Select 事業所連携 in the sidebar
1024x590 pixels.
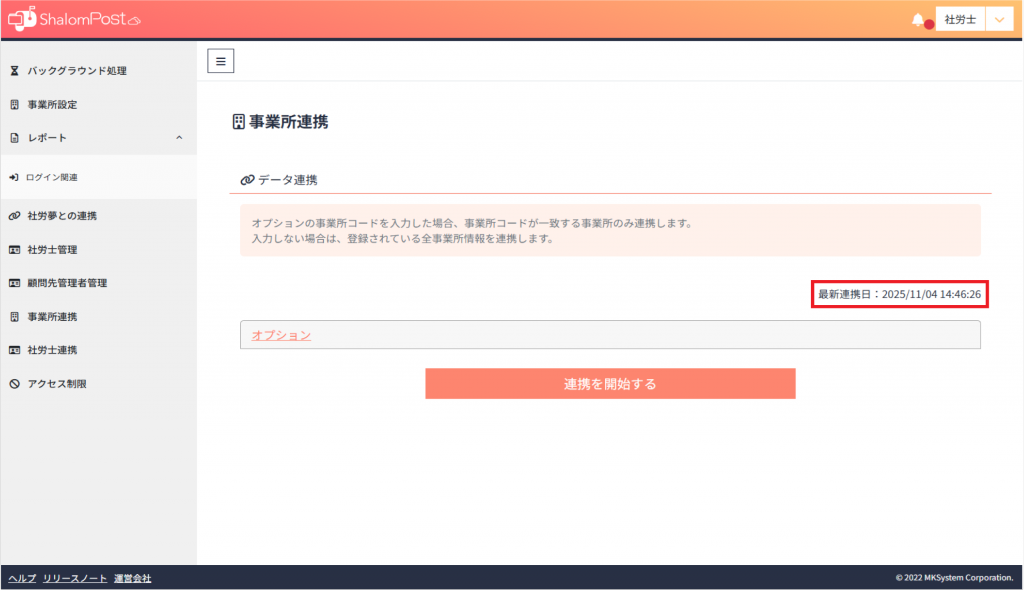pos(52,317)
